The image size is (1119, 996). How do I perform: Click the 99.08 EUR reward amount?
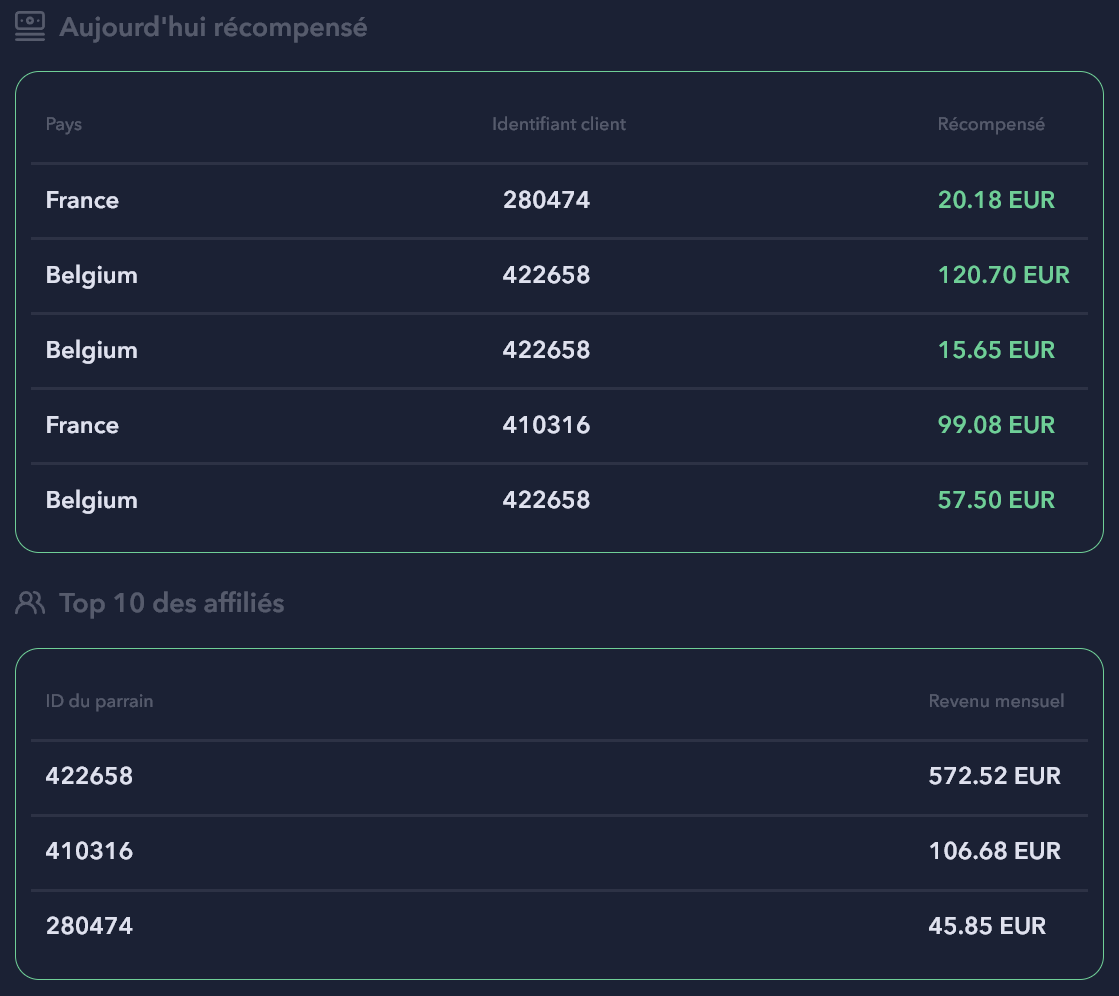pos(996,425)
